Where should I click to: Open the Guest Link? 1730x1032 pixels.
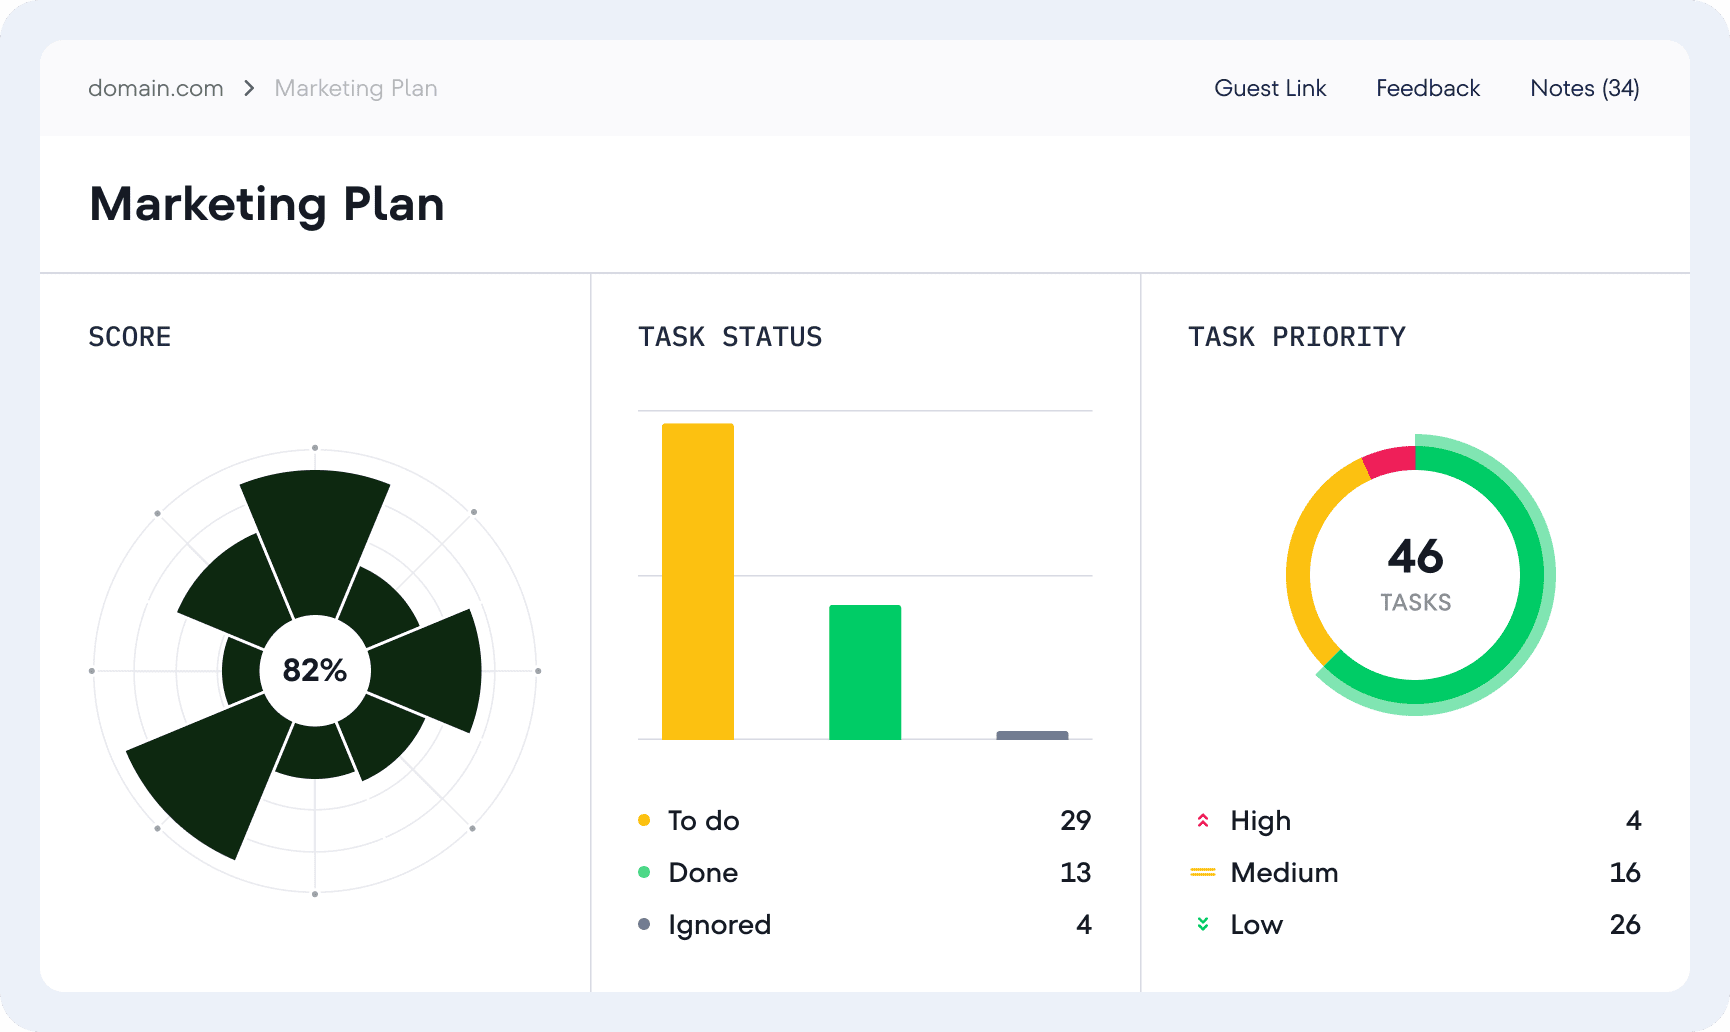1270,89
